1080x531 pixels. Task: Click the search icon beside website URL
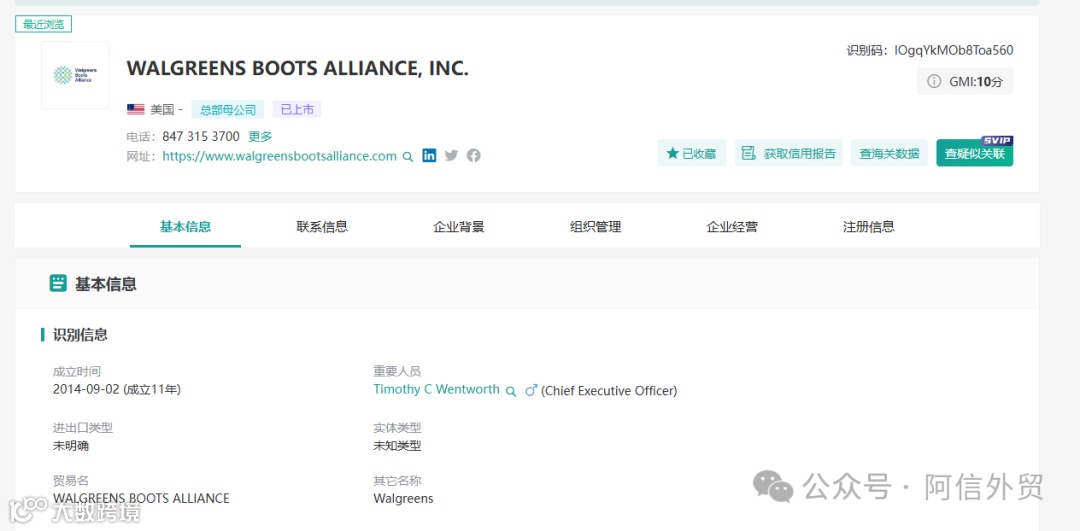(408, 156)
